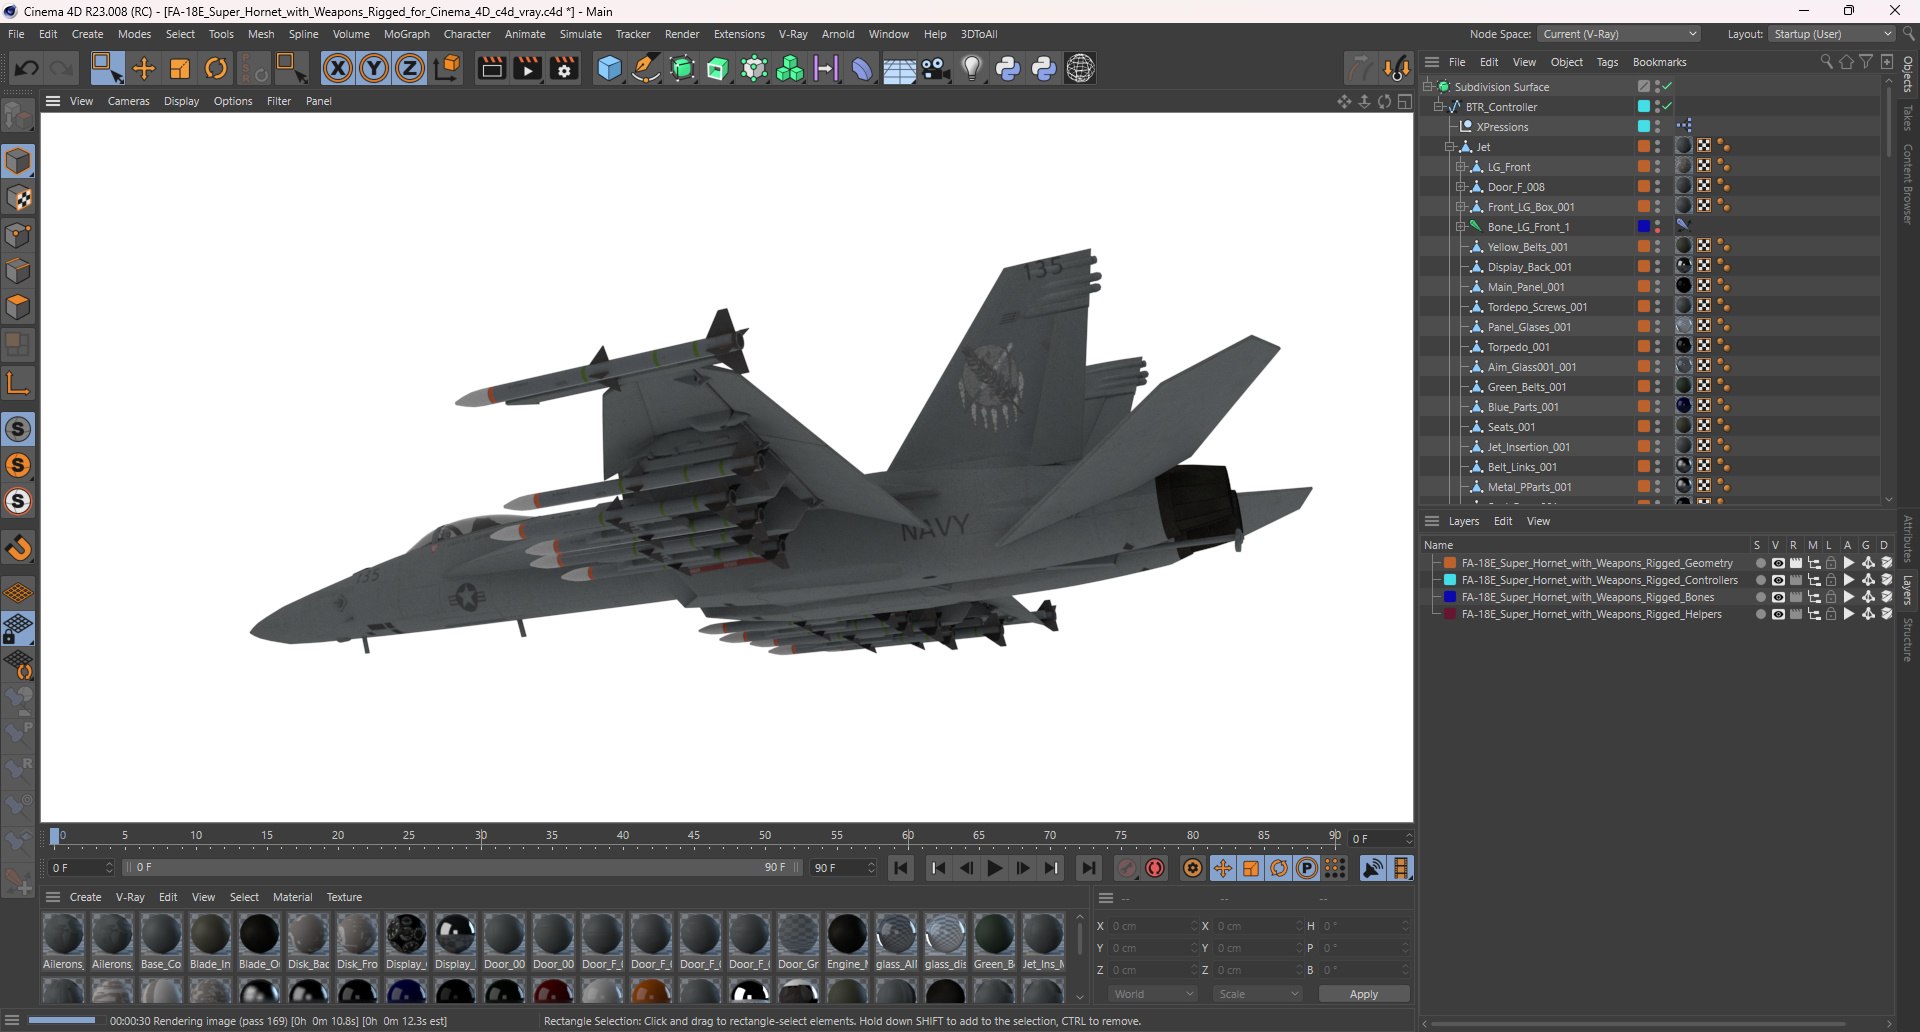The height and width of the screenshot is (1032, 1920).
Task: Open the Scale coordinate mode dropdown
Action: pyautogui.click(x=1258, y=994)
